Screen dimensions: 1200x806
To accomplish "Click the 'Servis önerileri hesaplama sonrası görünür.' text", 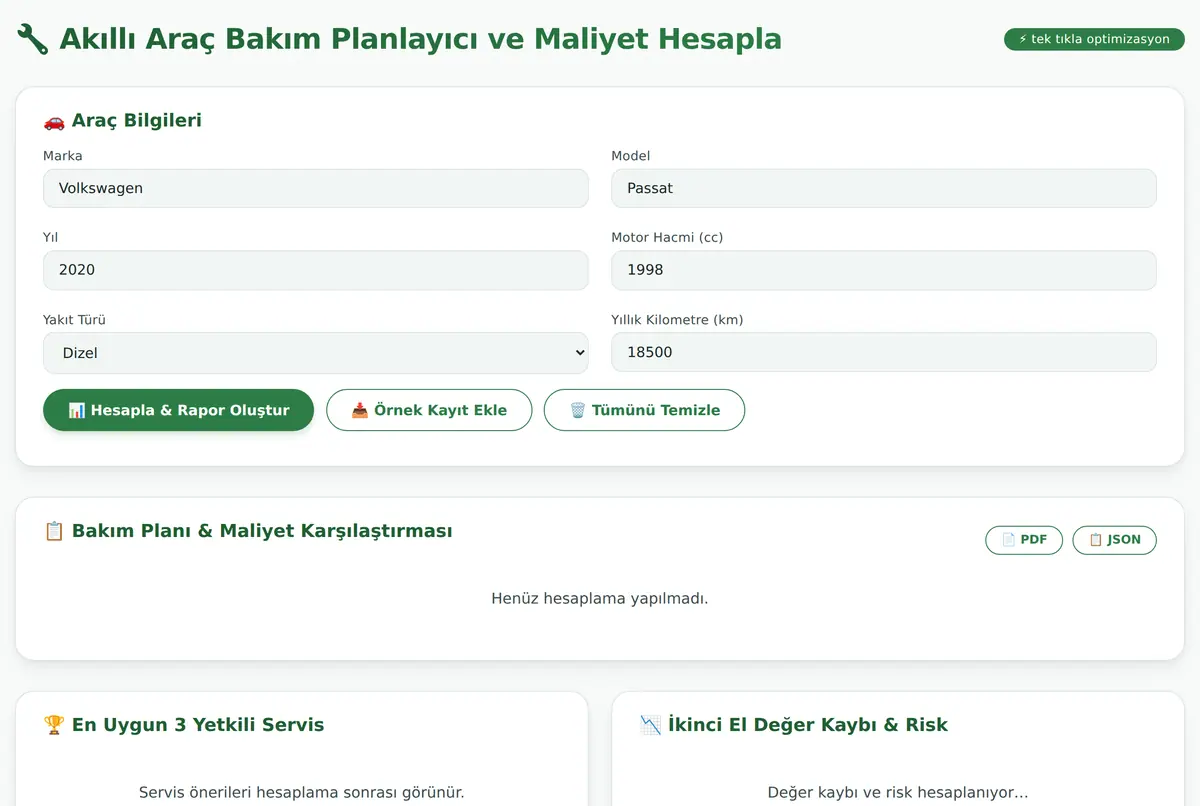I will 302,792.
